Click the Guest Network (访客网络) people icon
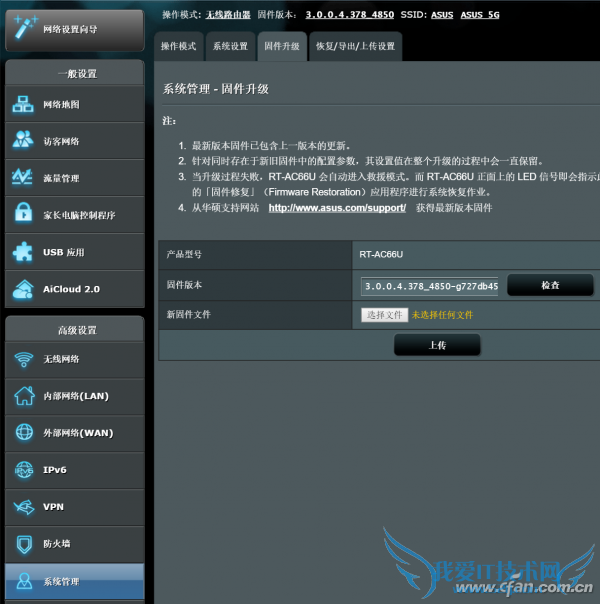 click(23, 140)
